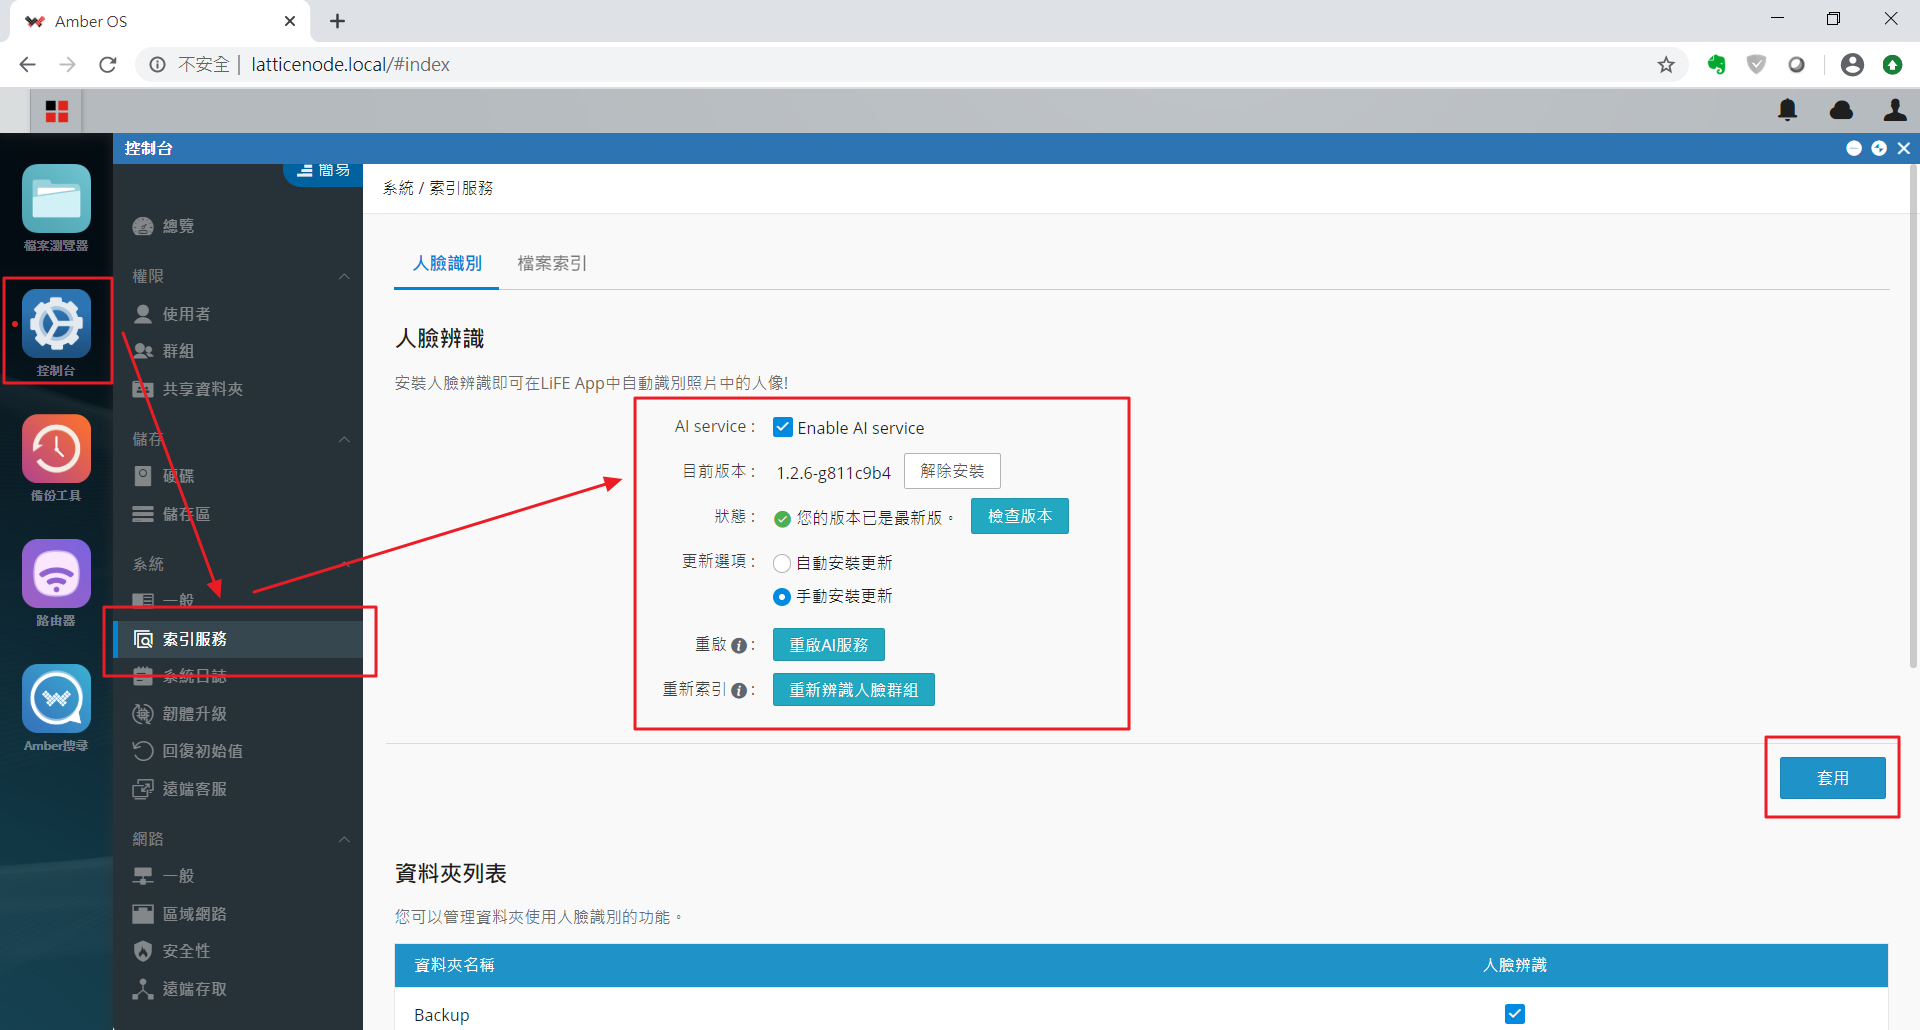Collapse the 網路 section
The height and width of the screenshot is (1030, 1920).
[x=344, y=839]
